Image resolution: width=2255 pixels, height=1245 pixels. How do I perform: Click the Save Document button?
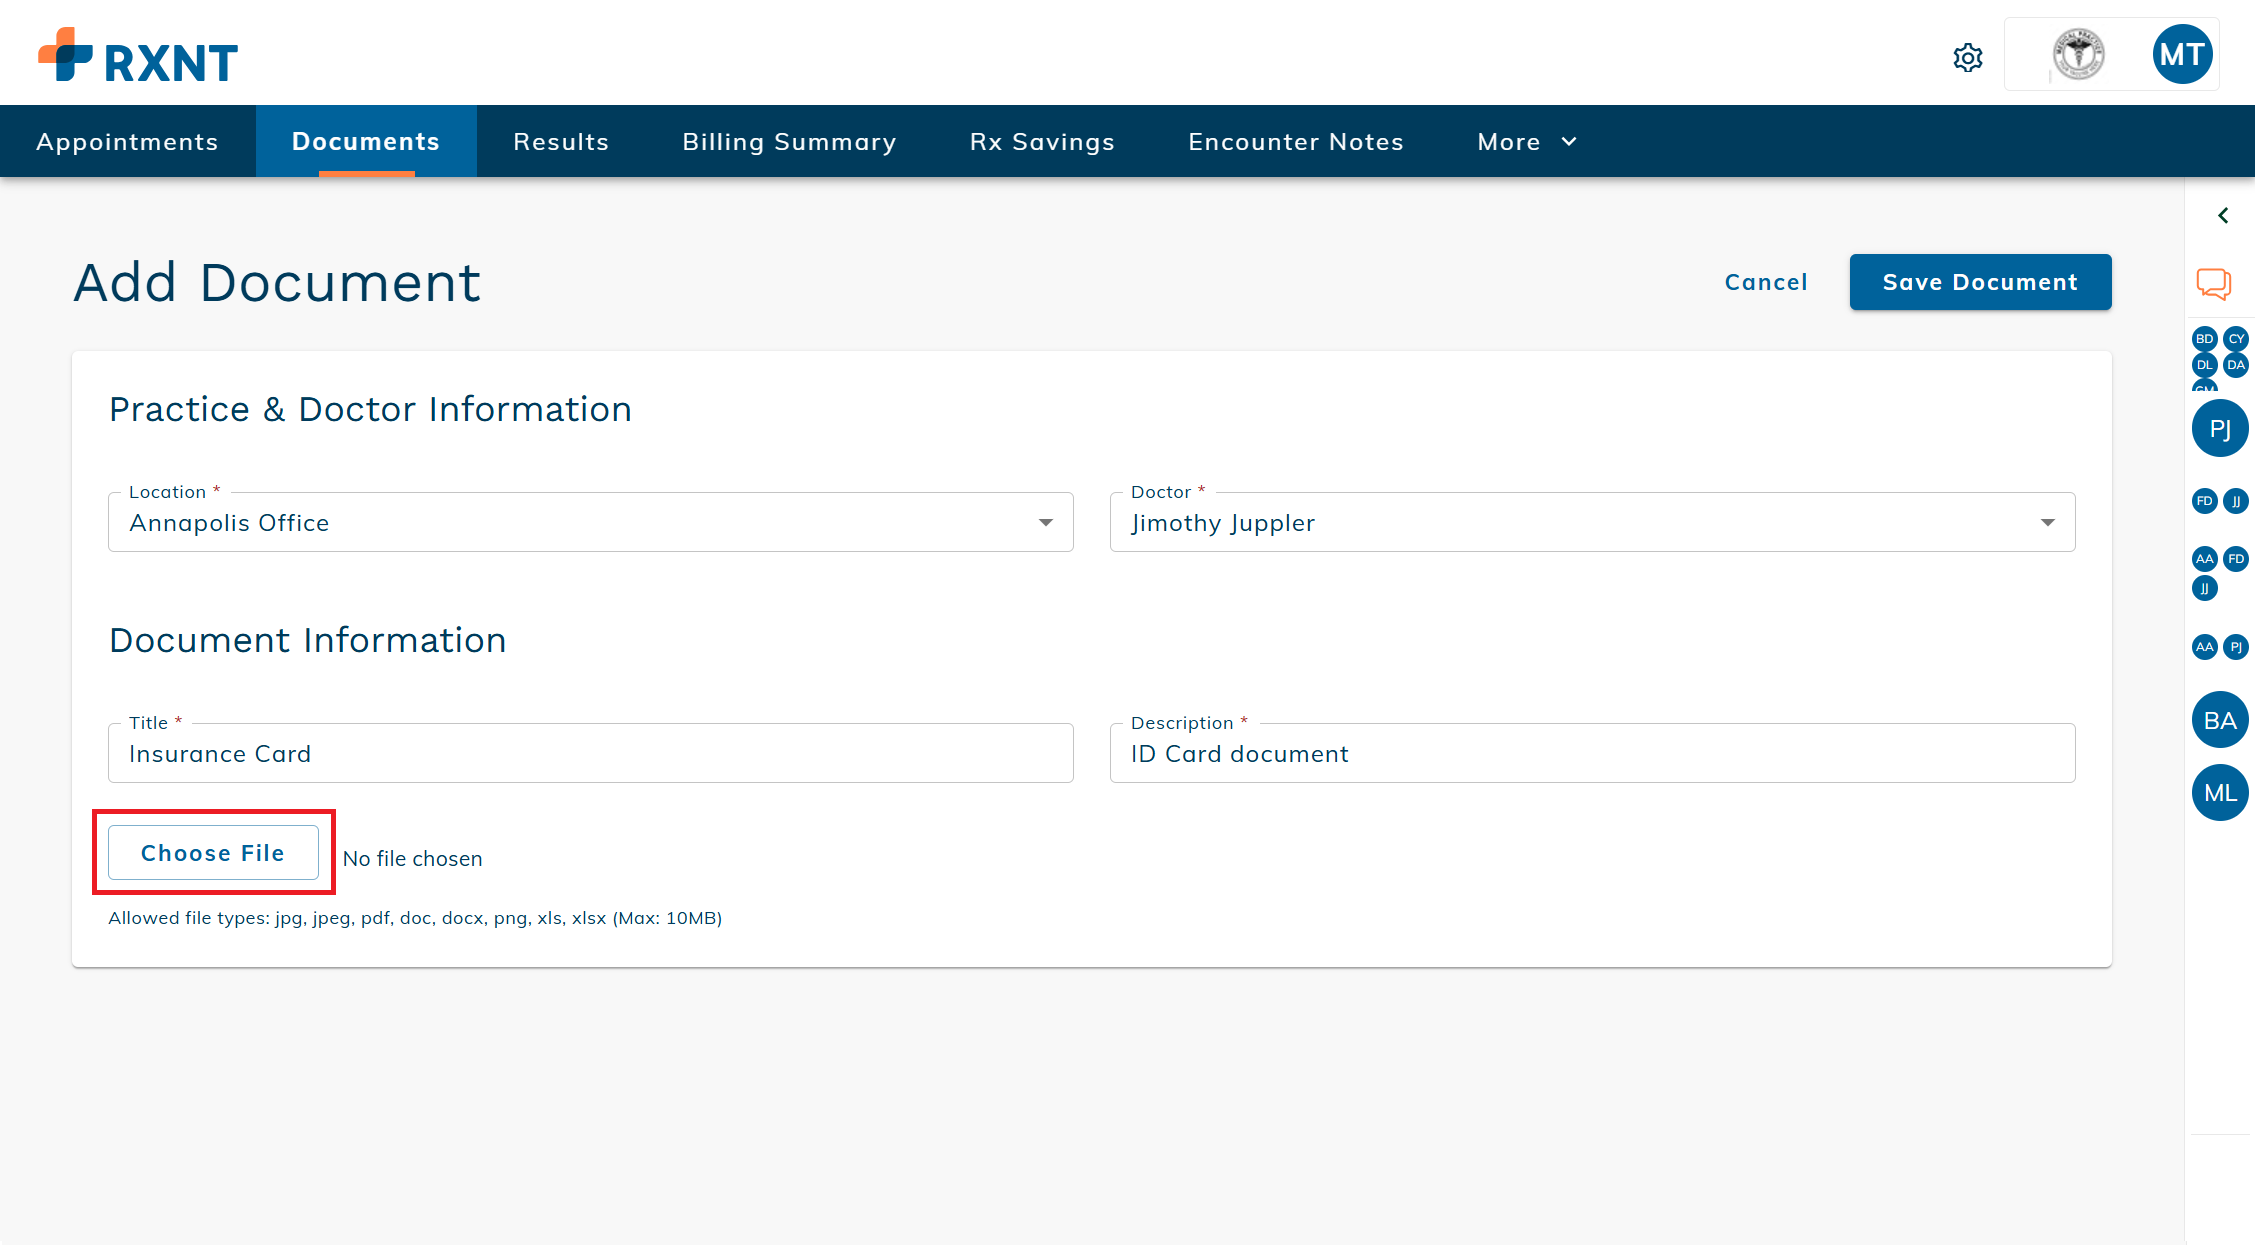[1979, 282]
